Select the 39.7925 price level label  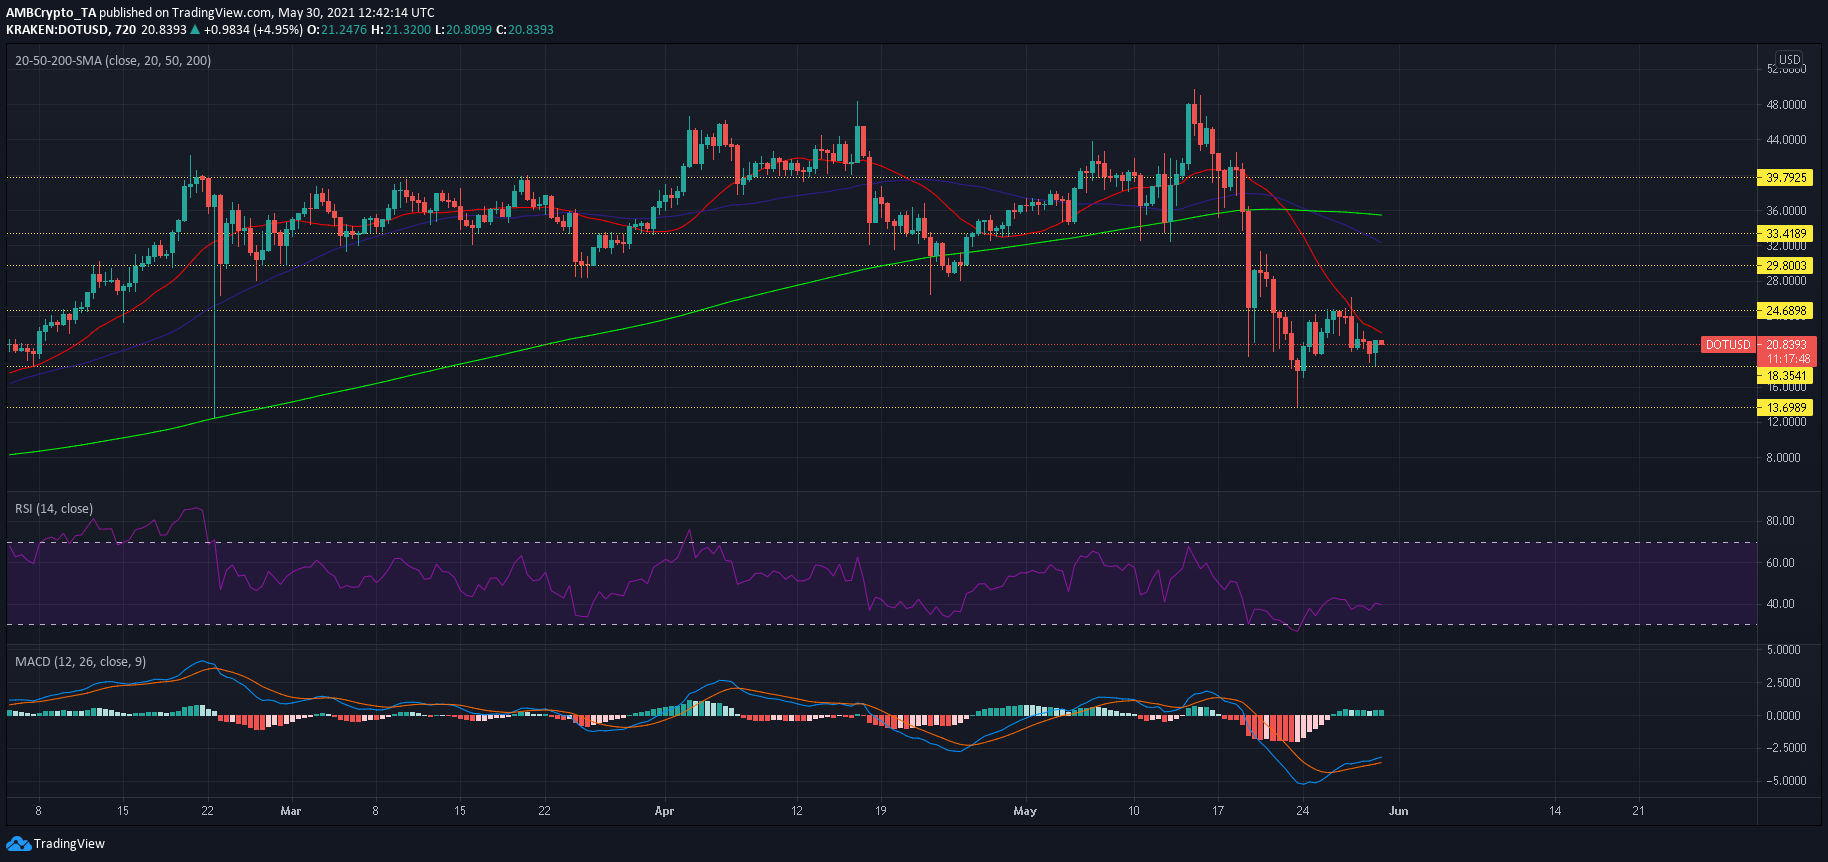pyautogui.click(x=1785, y=177)
